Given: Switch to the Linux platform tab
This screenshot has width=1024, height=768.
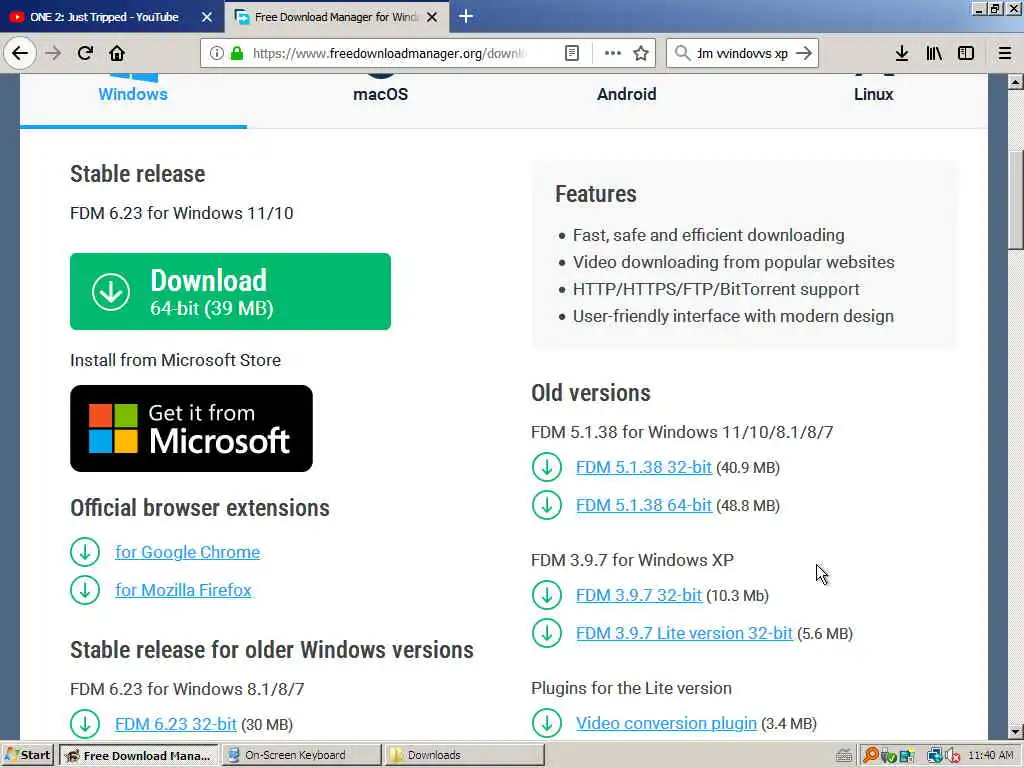Looking at the screenshot, I should coord(873,94).
